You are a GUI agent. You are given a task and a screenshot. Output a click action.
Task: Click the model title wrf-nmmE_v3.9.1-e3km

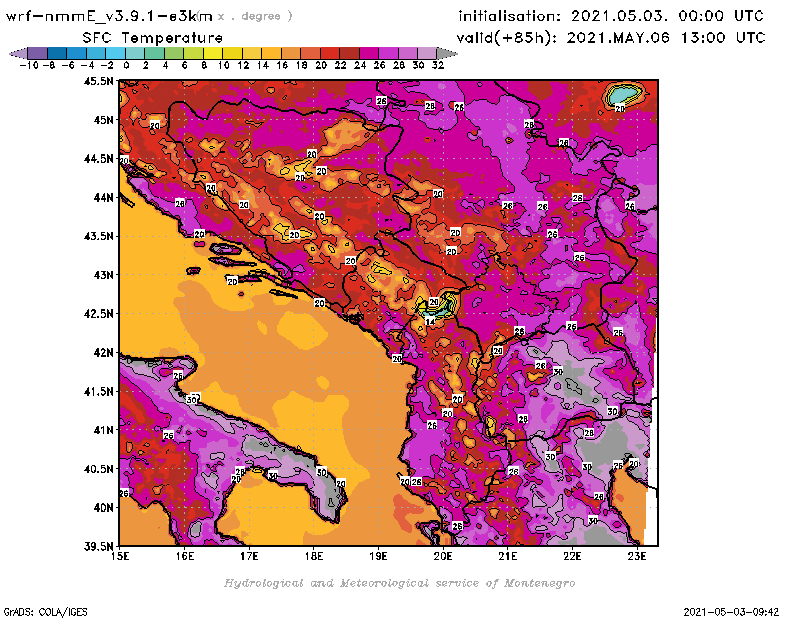109,16
